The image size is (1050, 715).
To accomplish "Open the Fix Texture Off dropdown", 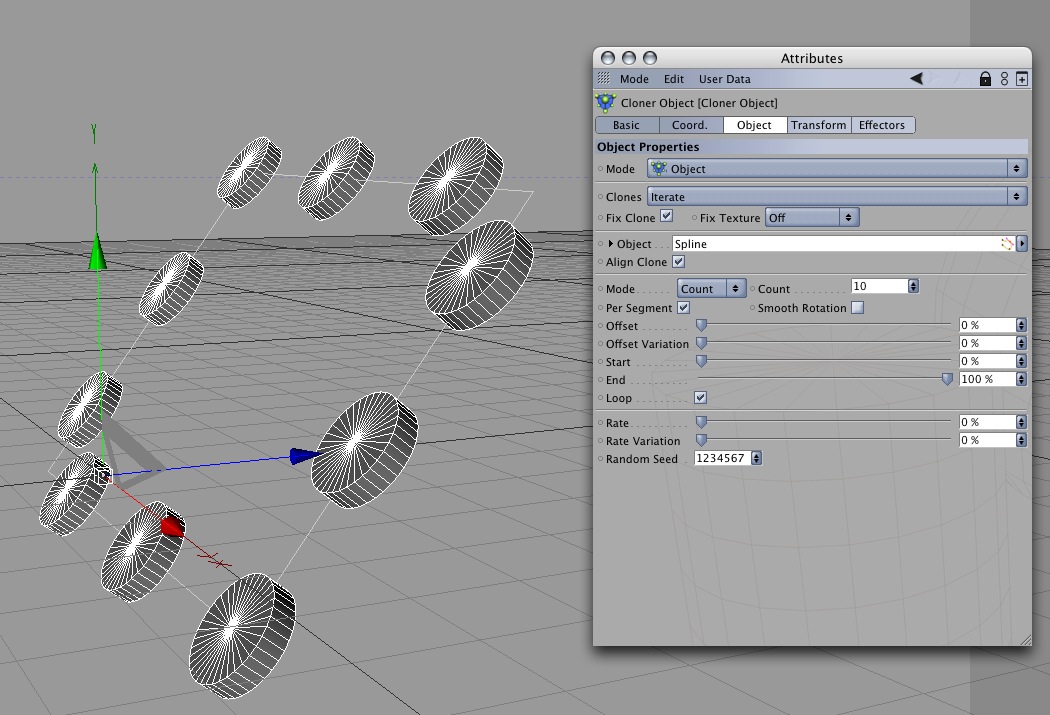I will coord(812,218).
